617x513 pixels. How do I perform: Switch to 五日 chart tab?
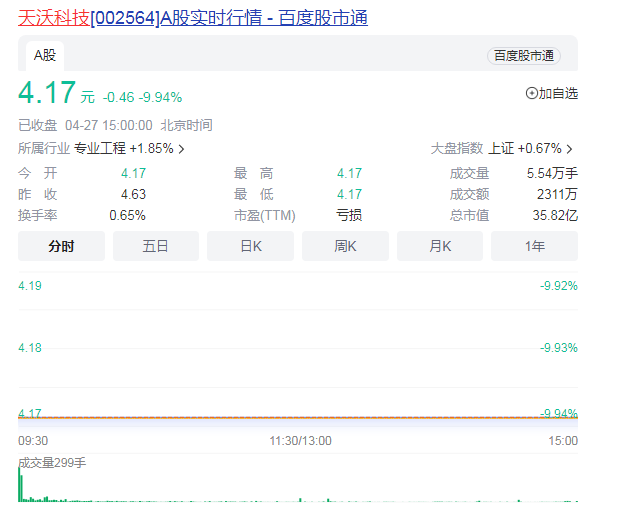pos(155,246)
